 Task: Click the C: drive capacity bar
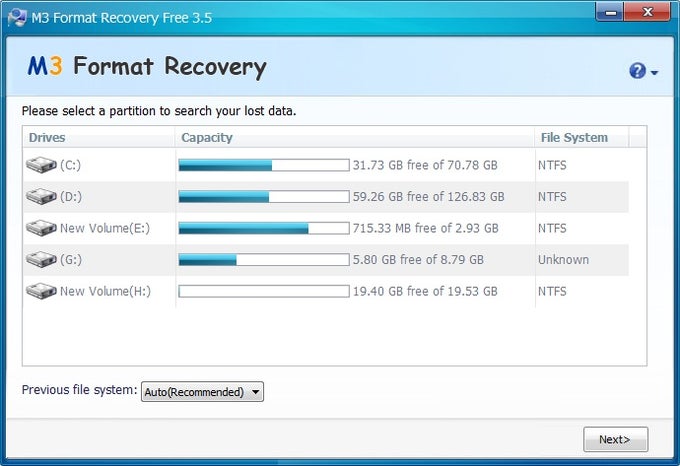264,165
